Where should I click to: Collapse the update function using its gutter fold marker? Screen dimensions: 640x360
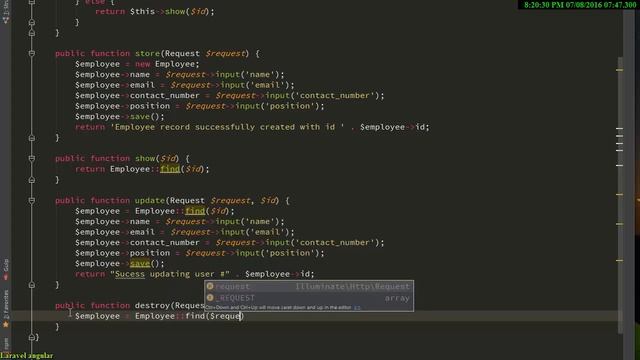32,200
